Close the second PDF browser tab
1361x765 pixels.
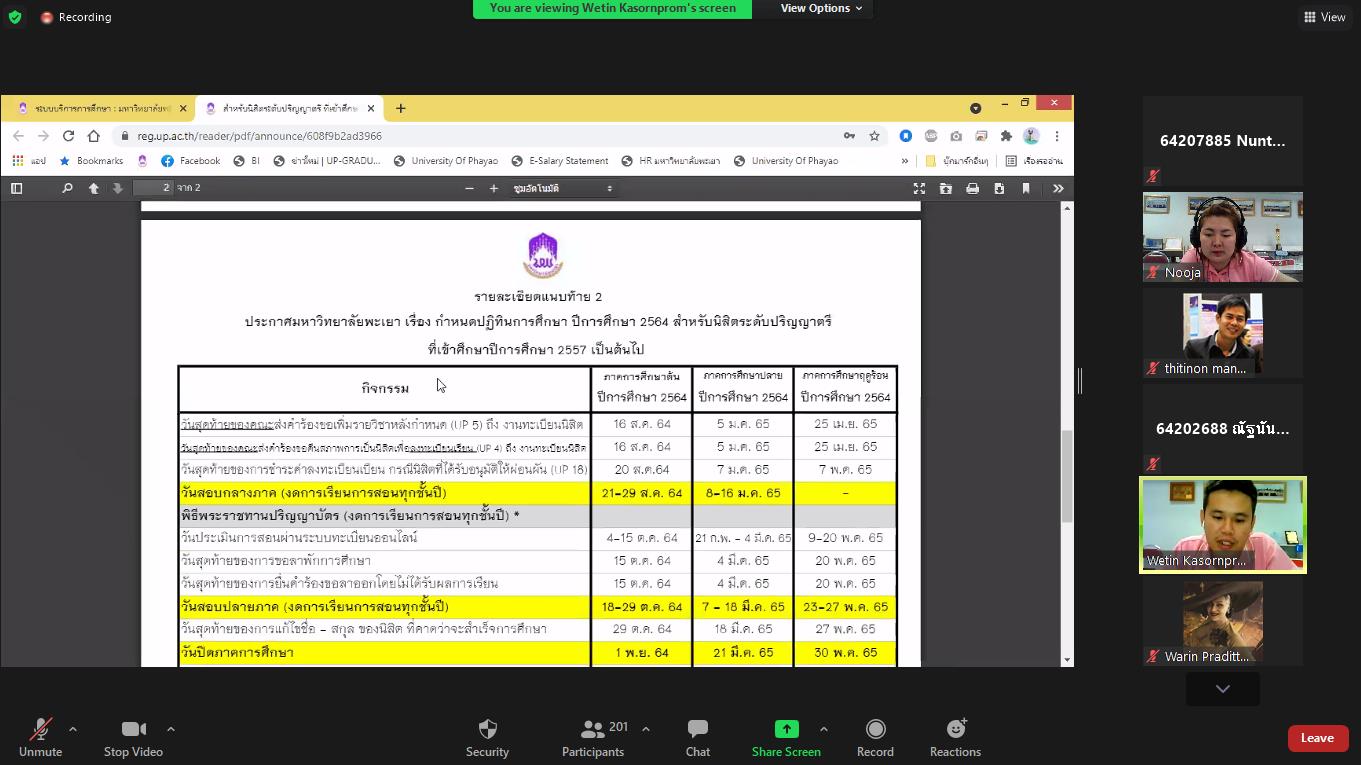coord(371,108)
